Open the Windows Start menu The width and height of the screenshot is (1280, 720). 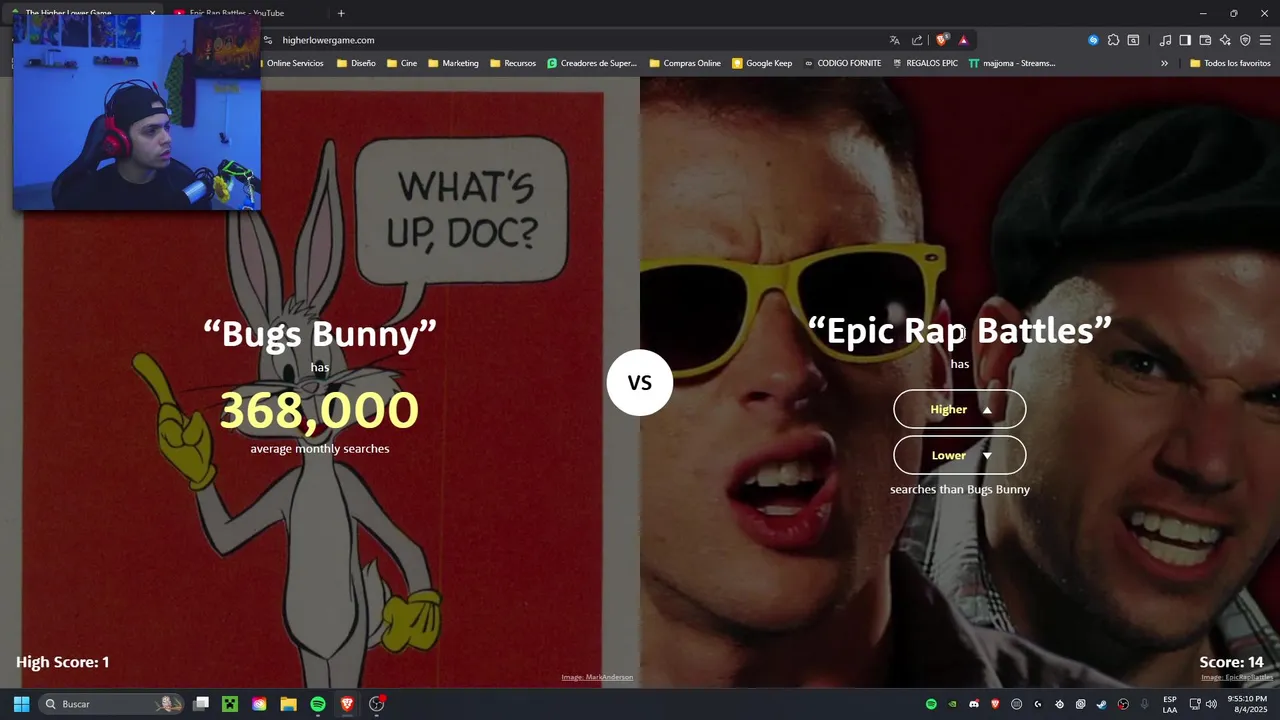tap(21, 704)
